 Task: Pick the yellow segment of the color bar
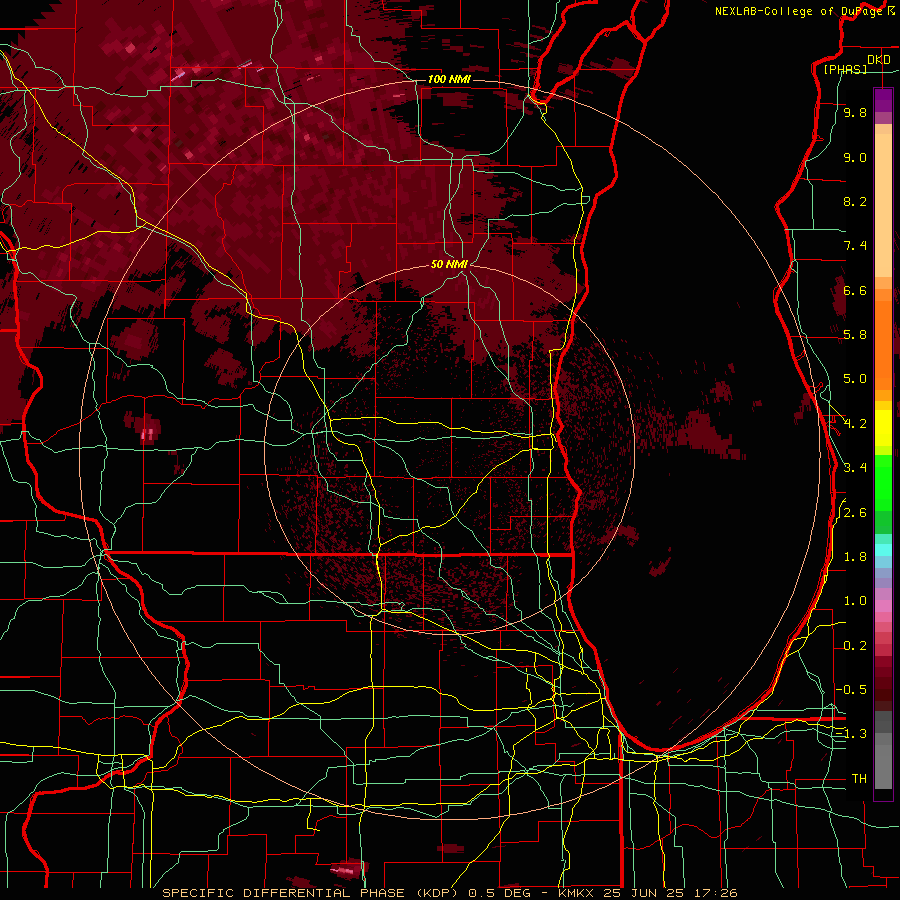883,428
